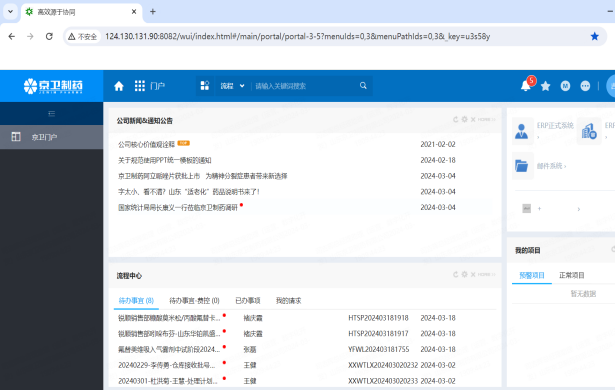Click the browser forward arrow

pyautogui.click(x=30, y=36)
